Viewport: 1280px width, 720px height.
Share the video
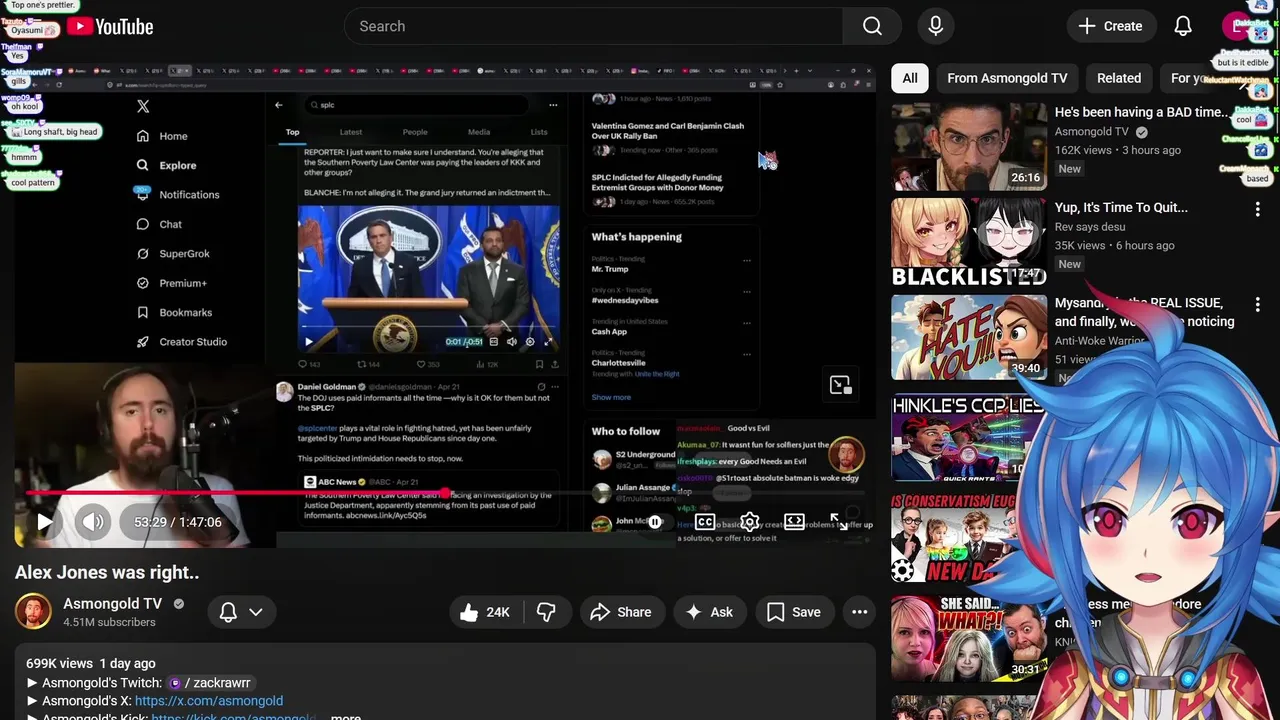[x=621, y=612]
